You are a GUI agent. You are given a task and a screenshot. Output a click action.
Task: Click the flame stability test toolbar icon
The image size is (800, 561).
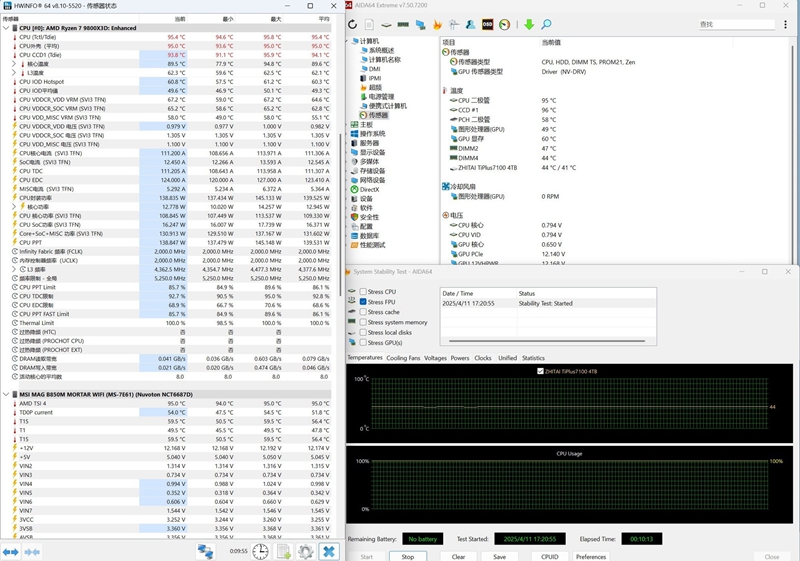coord(437,24)
